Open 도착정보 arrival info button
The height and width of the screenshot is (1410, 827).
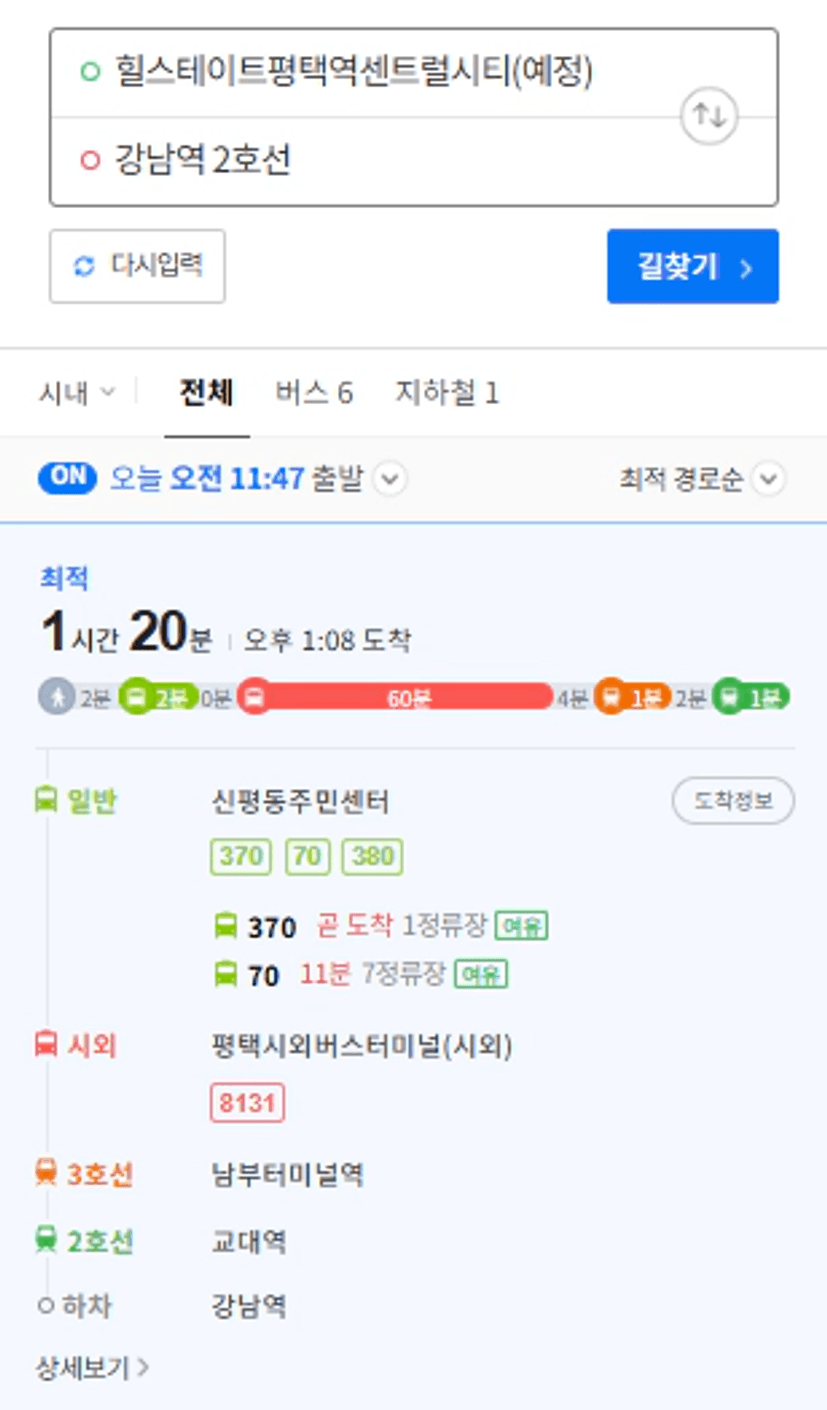click(733, 801)
